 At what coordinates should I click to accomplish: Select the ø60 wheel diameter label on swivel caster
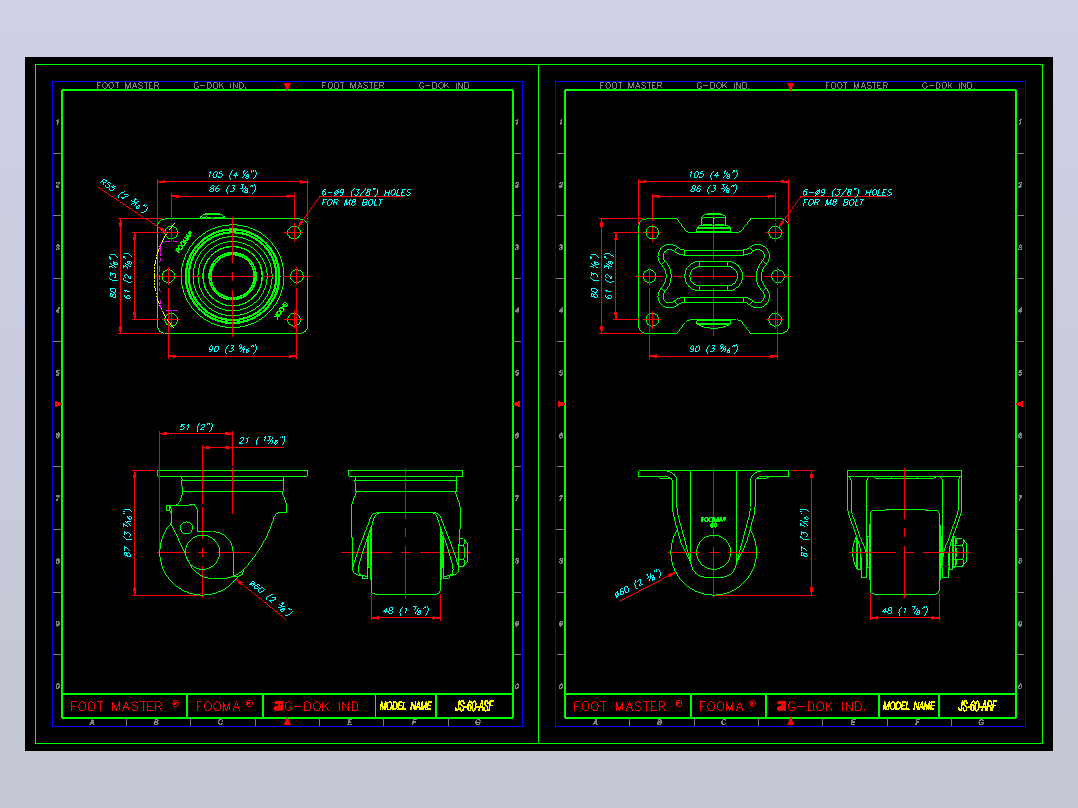point(271,598)
